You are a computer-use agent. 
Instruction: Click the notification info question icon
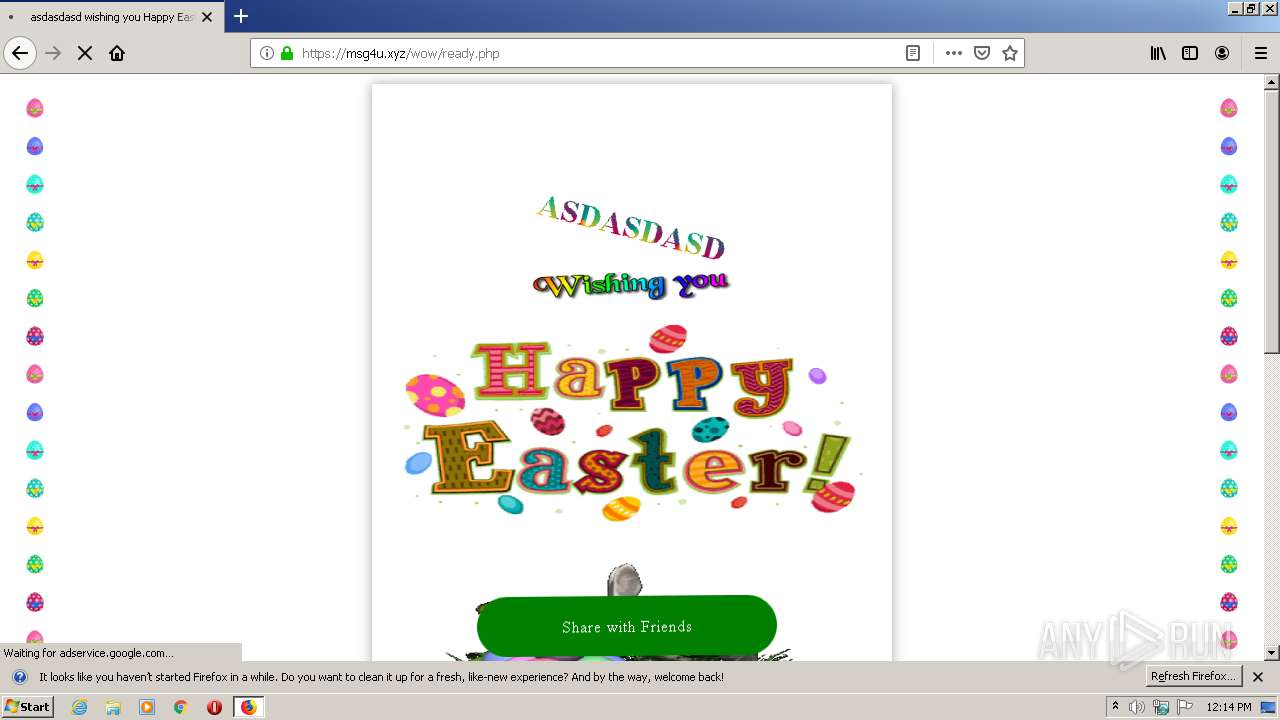pos(19,677)
